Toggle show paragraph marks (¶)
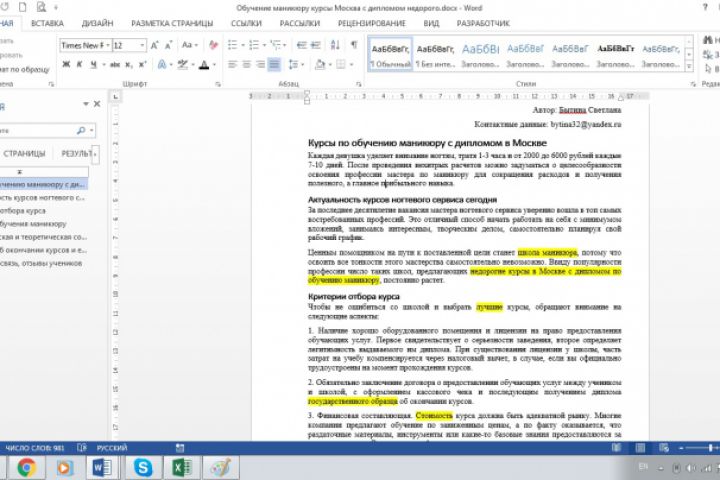 tap(354, 45)
